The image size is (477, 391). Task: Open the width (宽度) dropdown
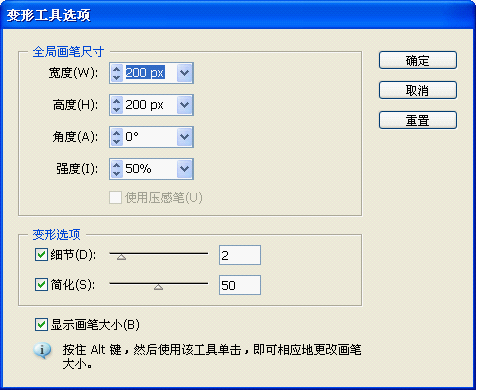click(185, 73)
